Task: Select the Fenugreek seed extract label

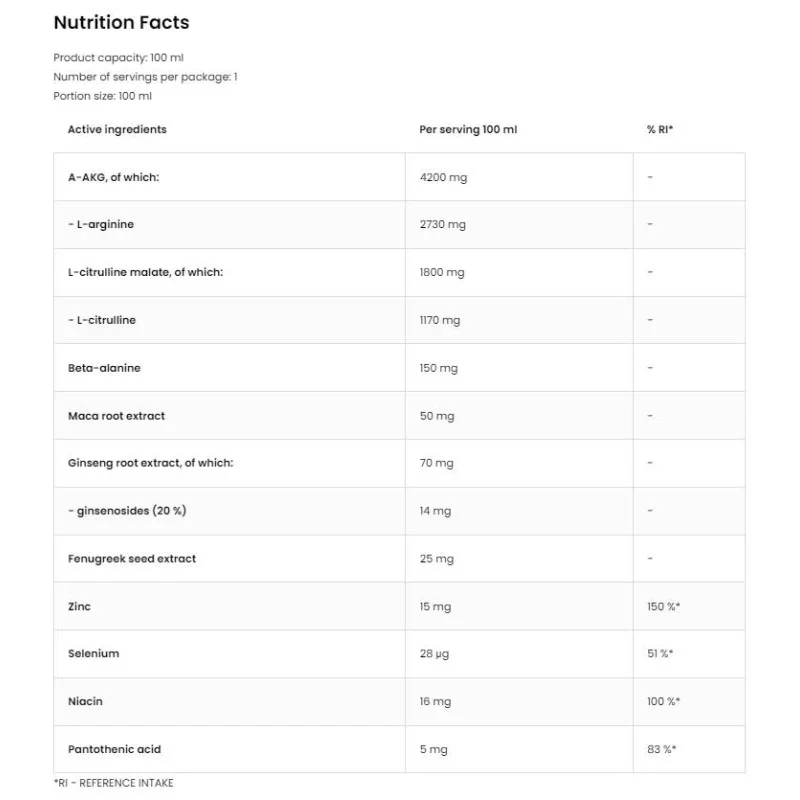Action: (132, 558)
